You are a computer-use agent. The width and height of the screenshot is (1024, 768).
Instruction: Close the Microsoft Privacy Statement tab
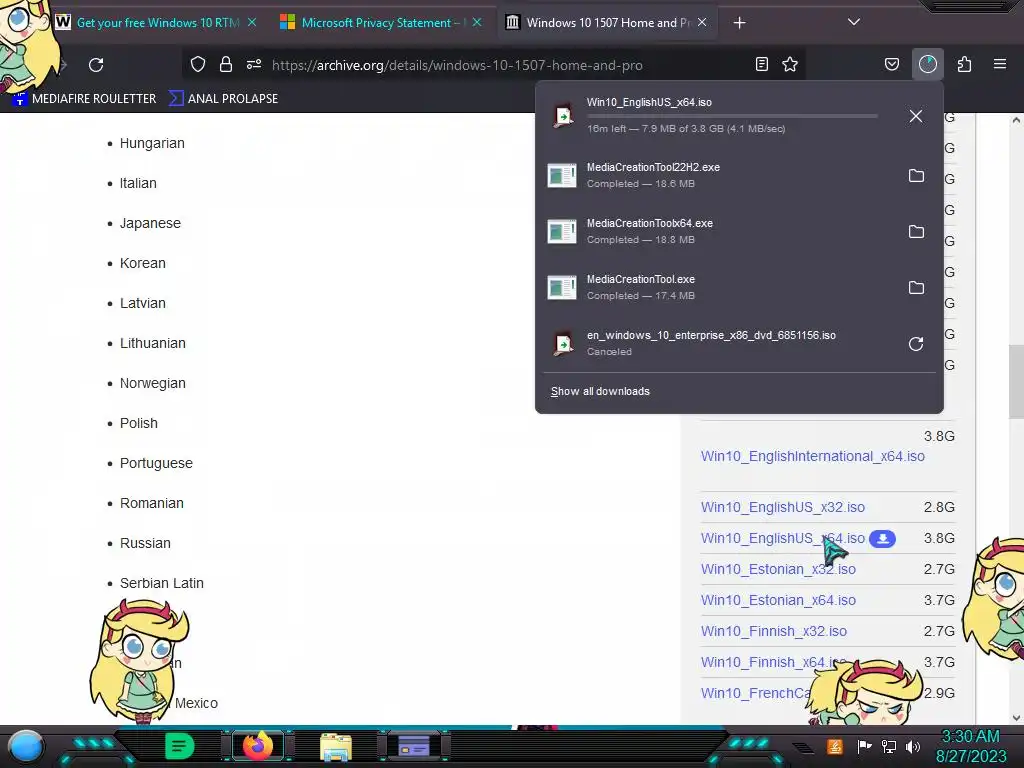(477, 22)
